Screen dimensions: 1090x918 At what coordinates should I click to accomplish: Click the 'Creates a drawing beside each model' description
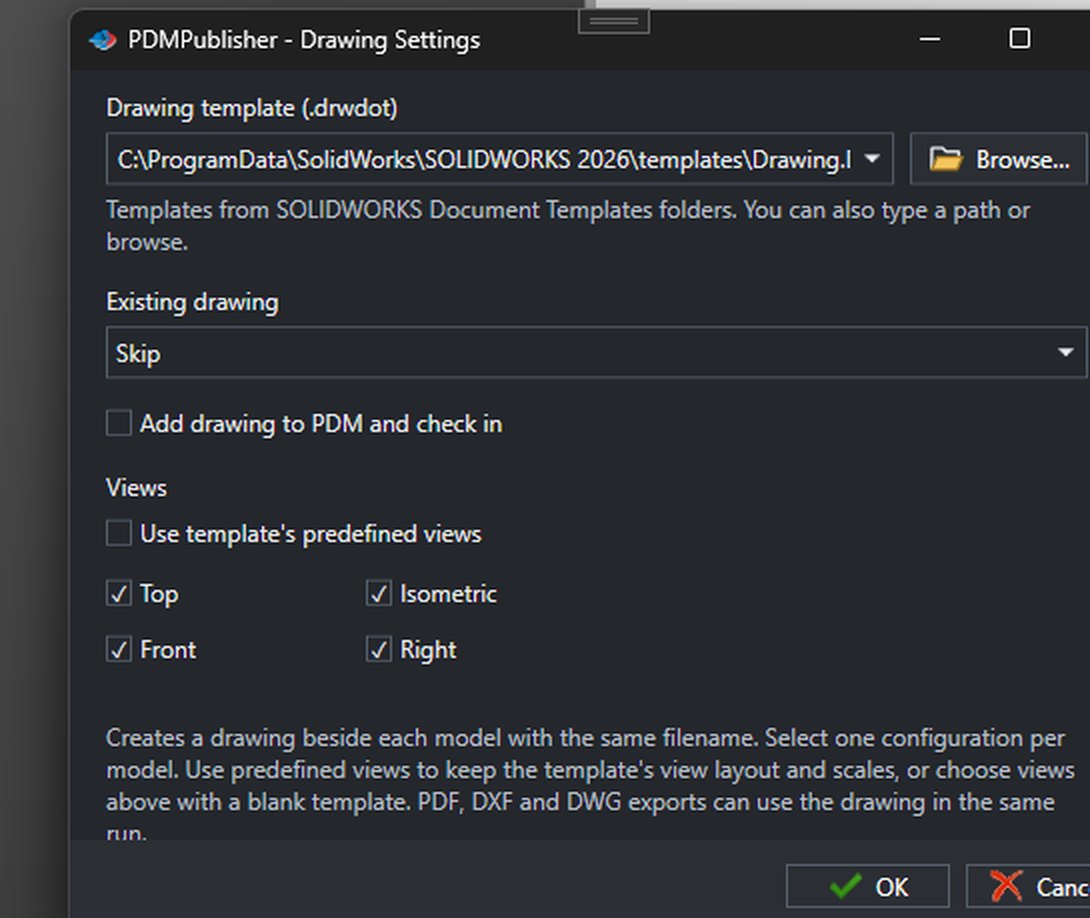[x=589, y=785]
